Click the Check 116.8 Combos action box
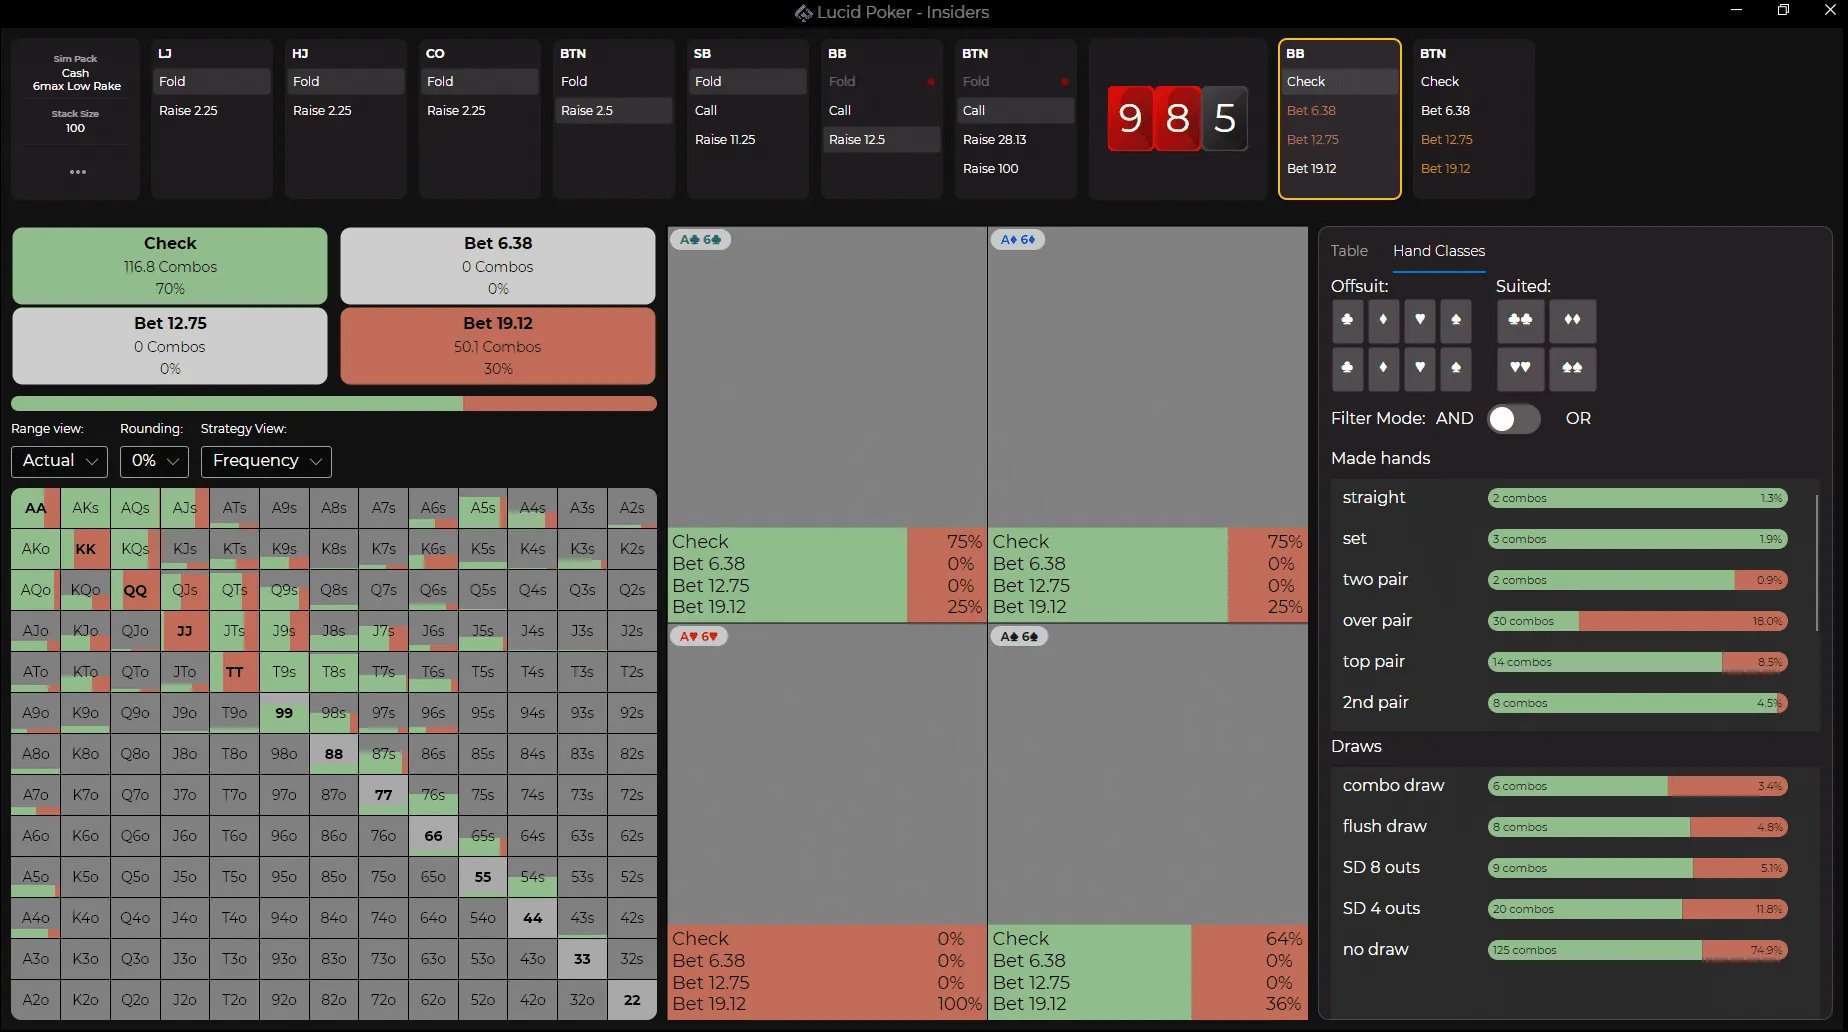Viewport: 1848px width, 1032px height. (170, 266)
